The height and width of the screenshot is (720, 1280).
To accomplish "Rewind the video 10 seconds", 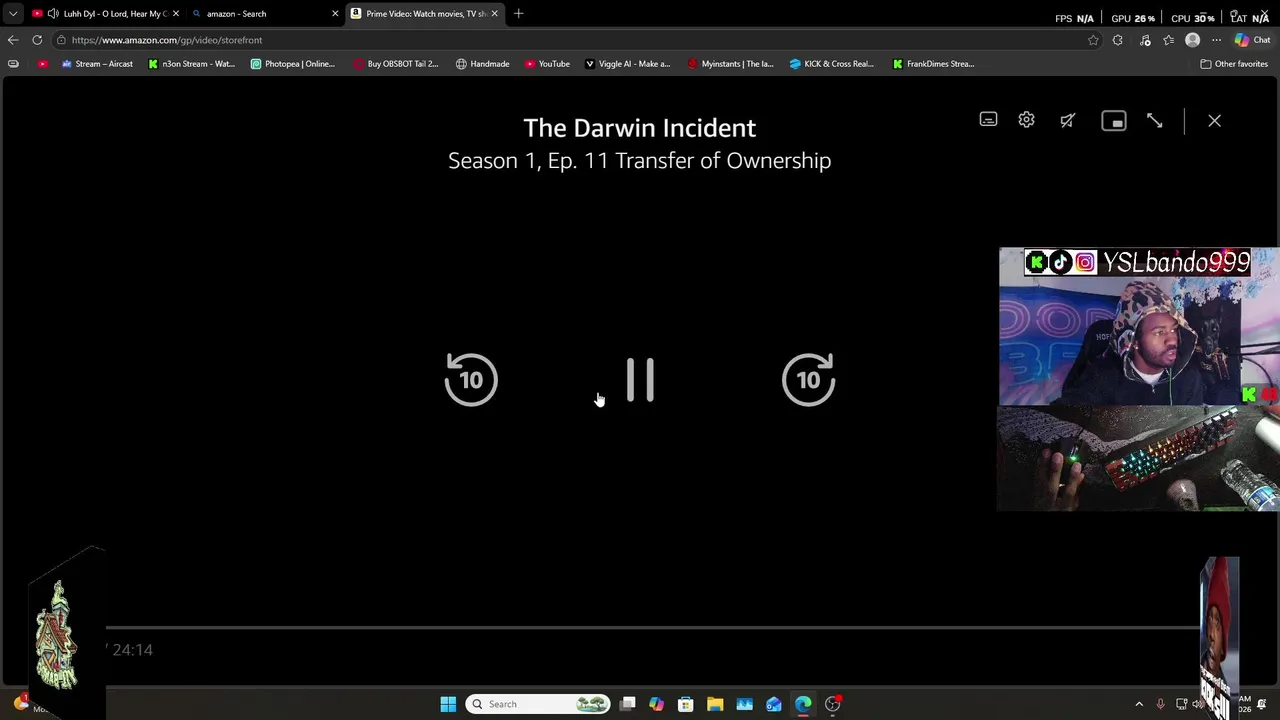I will coord(471,379).
